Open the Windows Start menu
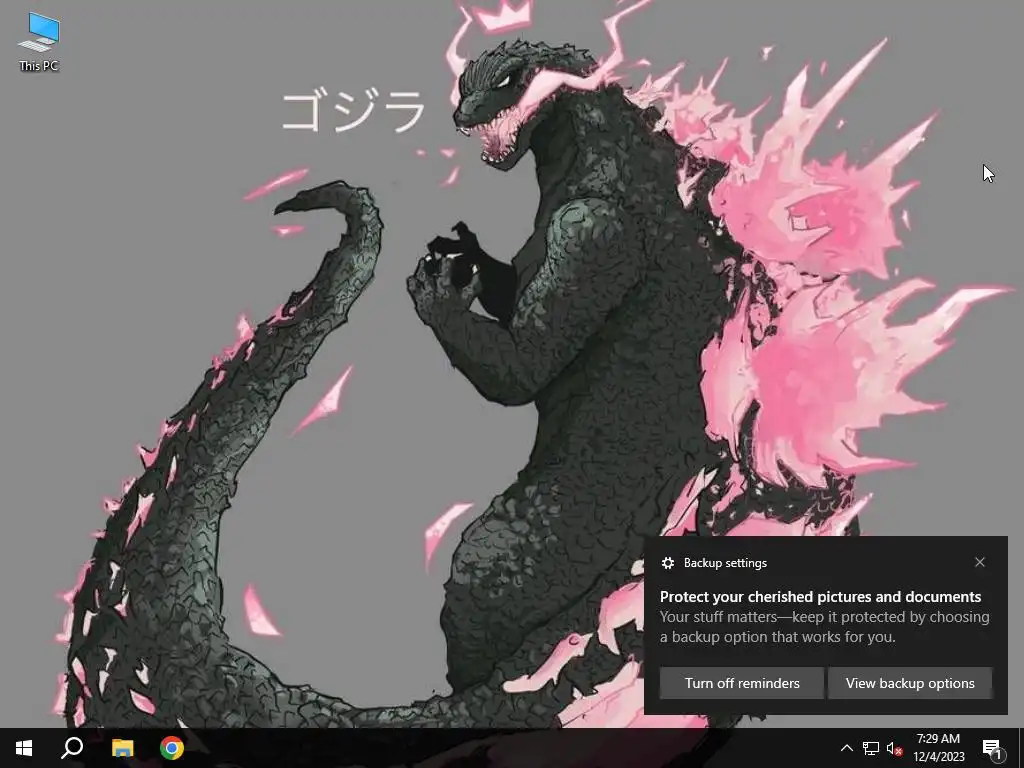The image size is (1024, 768). 24,748
